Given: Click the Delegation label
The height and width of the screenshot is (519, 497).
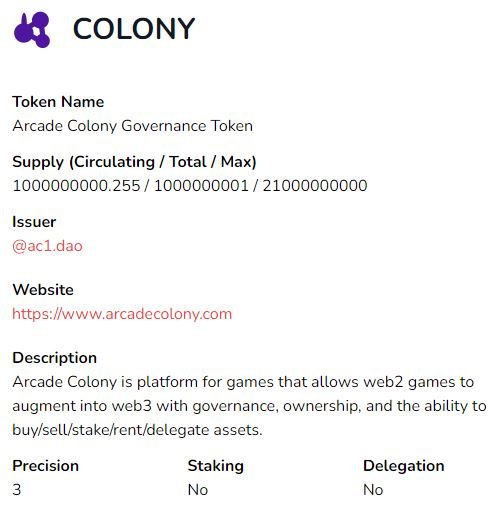Looking at the screenshot, I should tap(404, 466).
